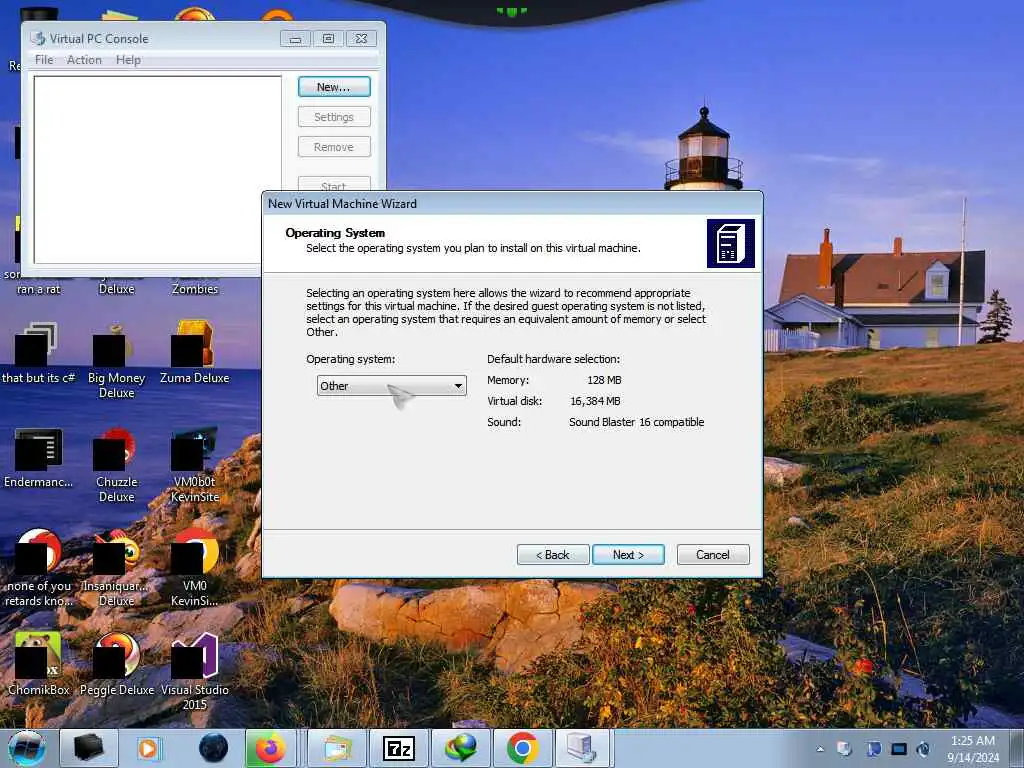Open the File menu in Virtual PC Console
Screen dimensions: 1024x768
(x=44, y=59)
